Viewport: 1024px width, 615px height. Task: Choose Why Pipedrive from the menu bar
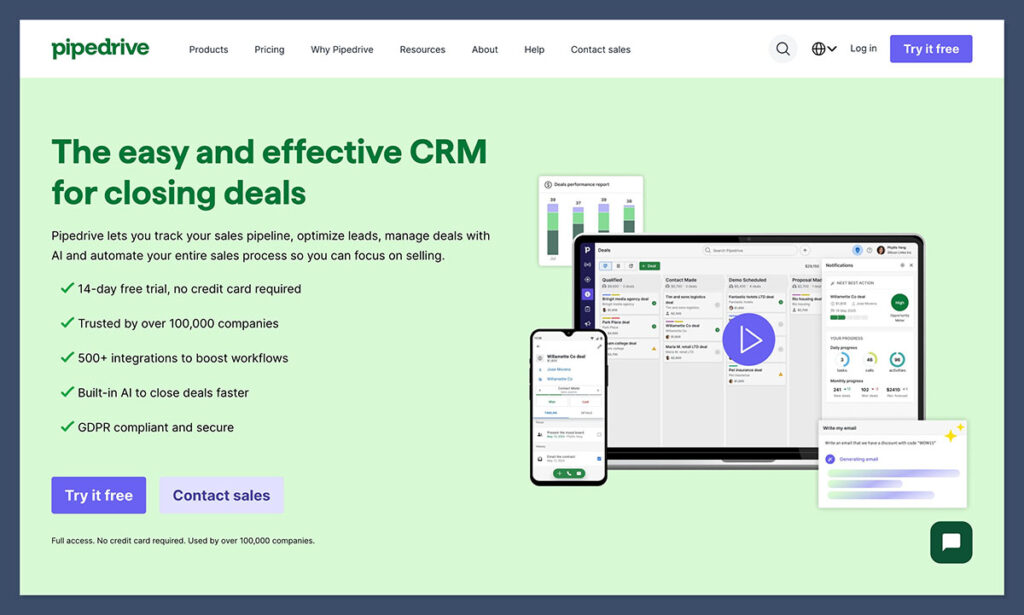tap(342, 49)
